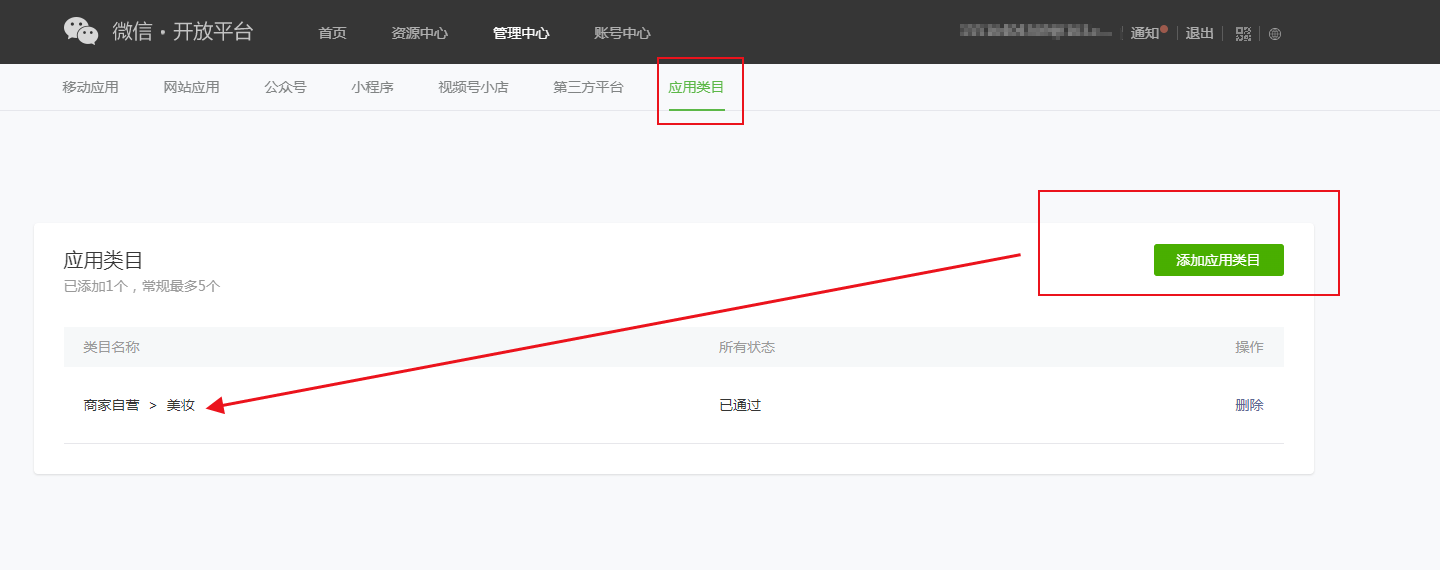Viewport: 1440px width, 570px height.
Task: Click 删除 for the 美妆 category
Action: pos(1249,405)
